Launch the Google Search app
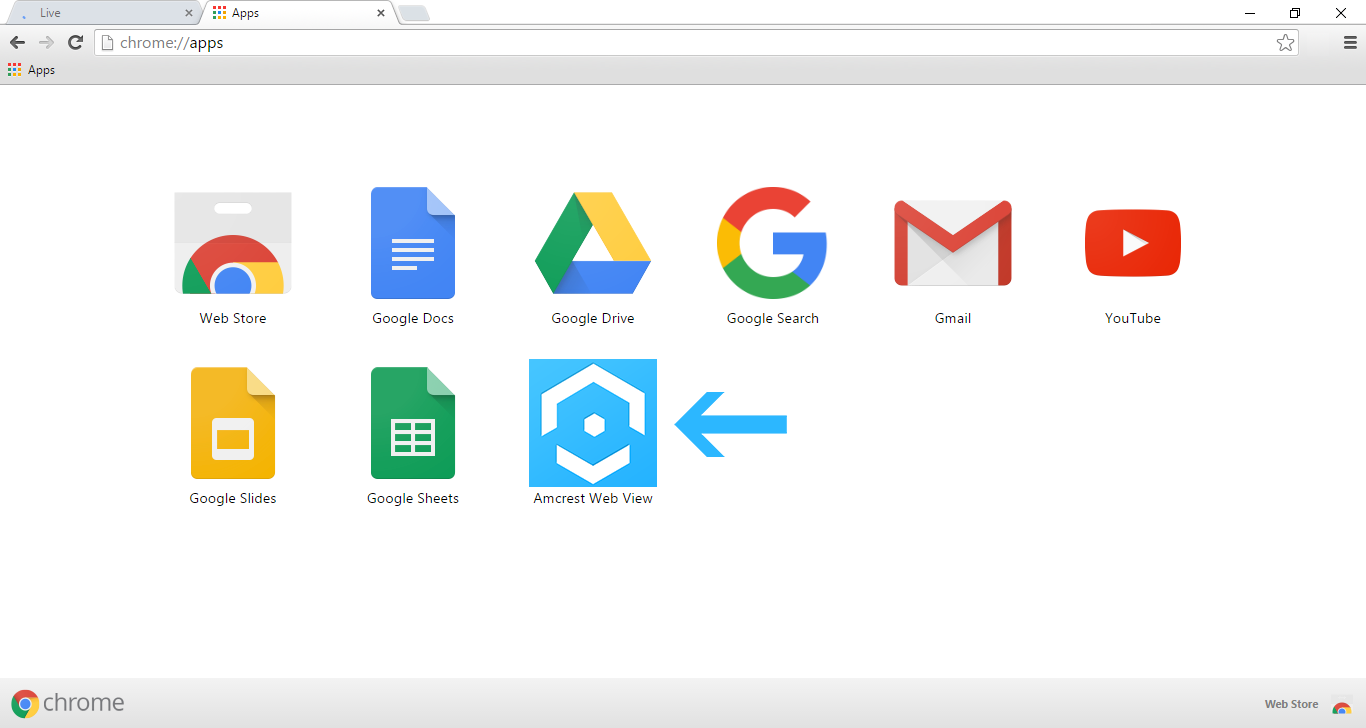This screenshot has height=728, width=1366. click(x=772, y=243)
